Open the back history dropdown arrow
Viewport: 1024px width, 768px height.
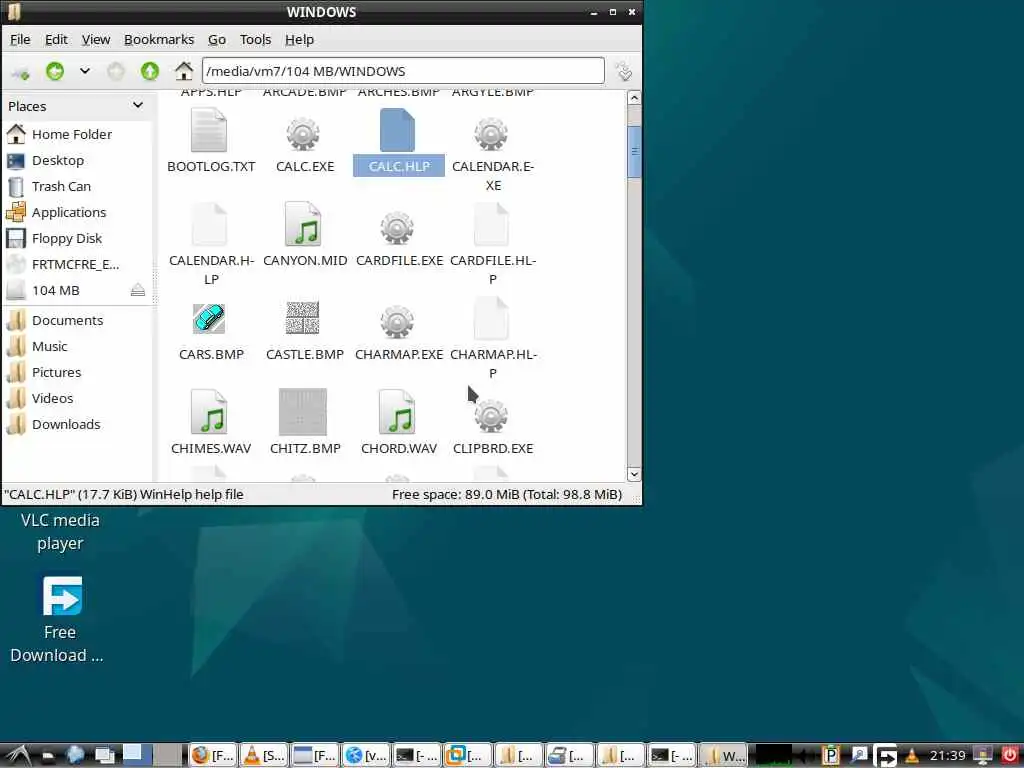point(85,71)
